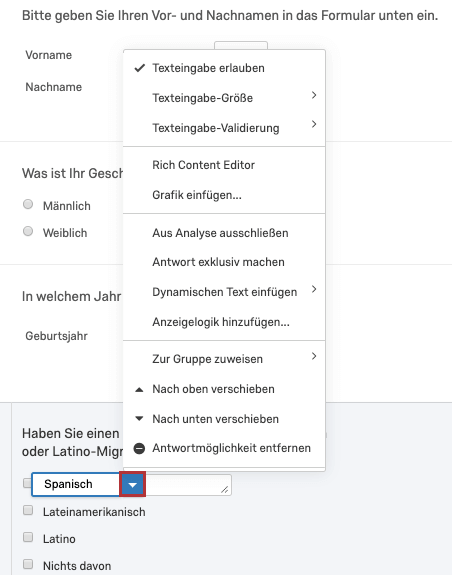Click the minus circle icon for Antwortmöglichkeit entfernen
Viewport: 452px width, 575px height.
pyautogui.click(x=139, y=448)
